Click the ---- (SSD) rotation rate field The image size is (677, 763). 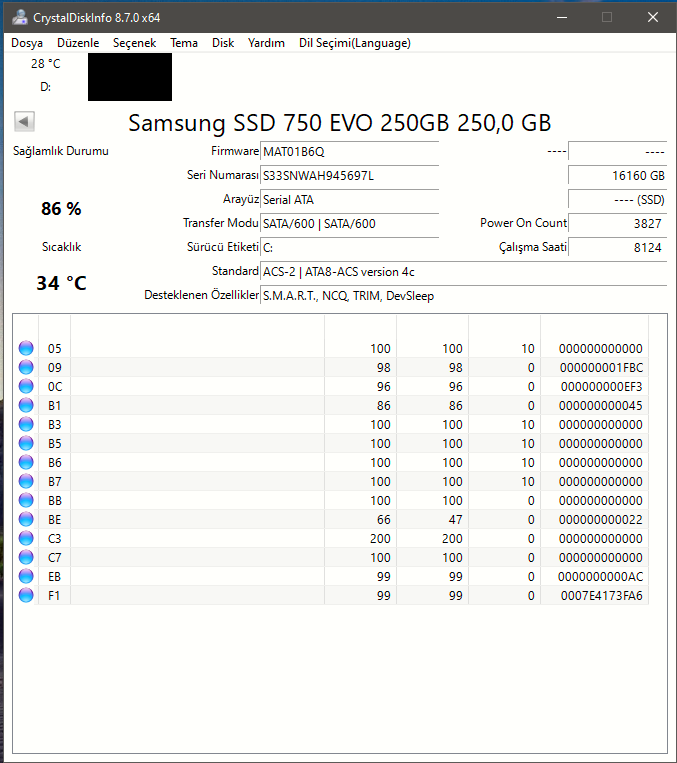click(x=617, y=200)
